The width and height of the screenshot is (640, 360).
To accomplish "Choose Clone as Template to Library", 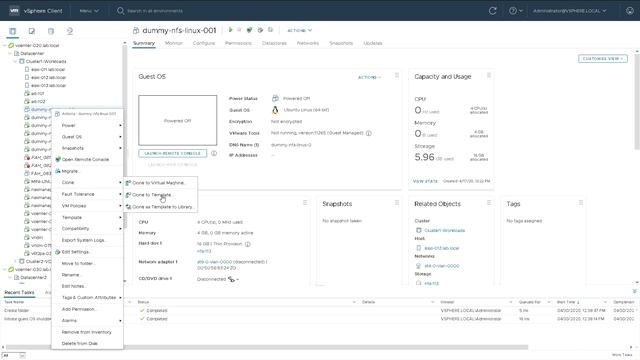I will click(161, 207).
